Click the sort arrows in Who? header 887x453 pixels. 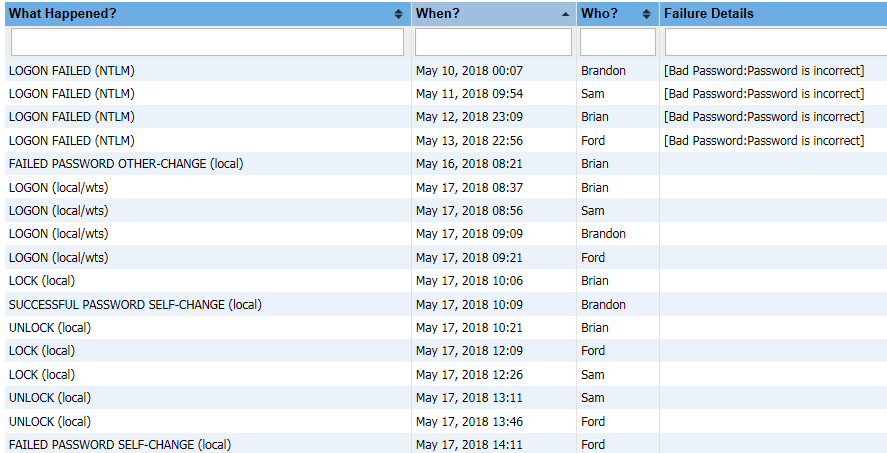[x=647, y=14]
